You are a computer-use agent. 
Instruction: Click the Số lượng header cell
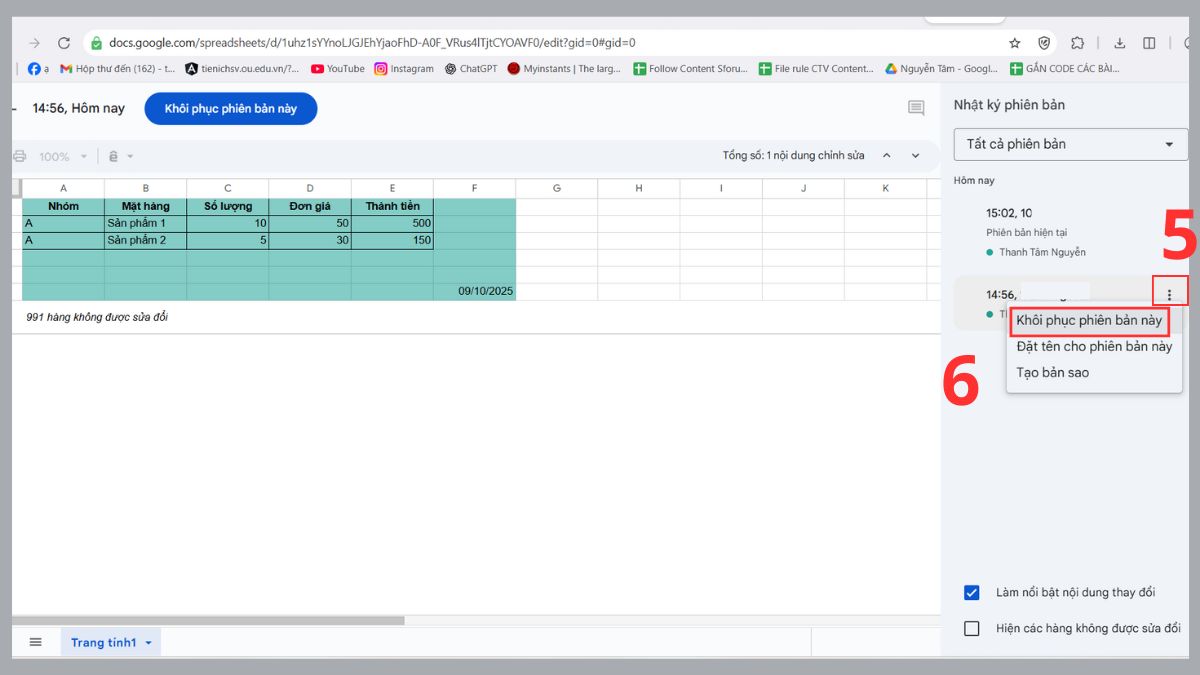coord(227,206)
